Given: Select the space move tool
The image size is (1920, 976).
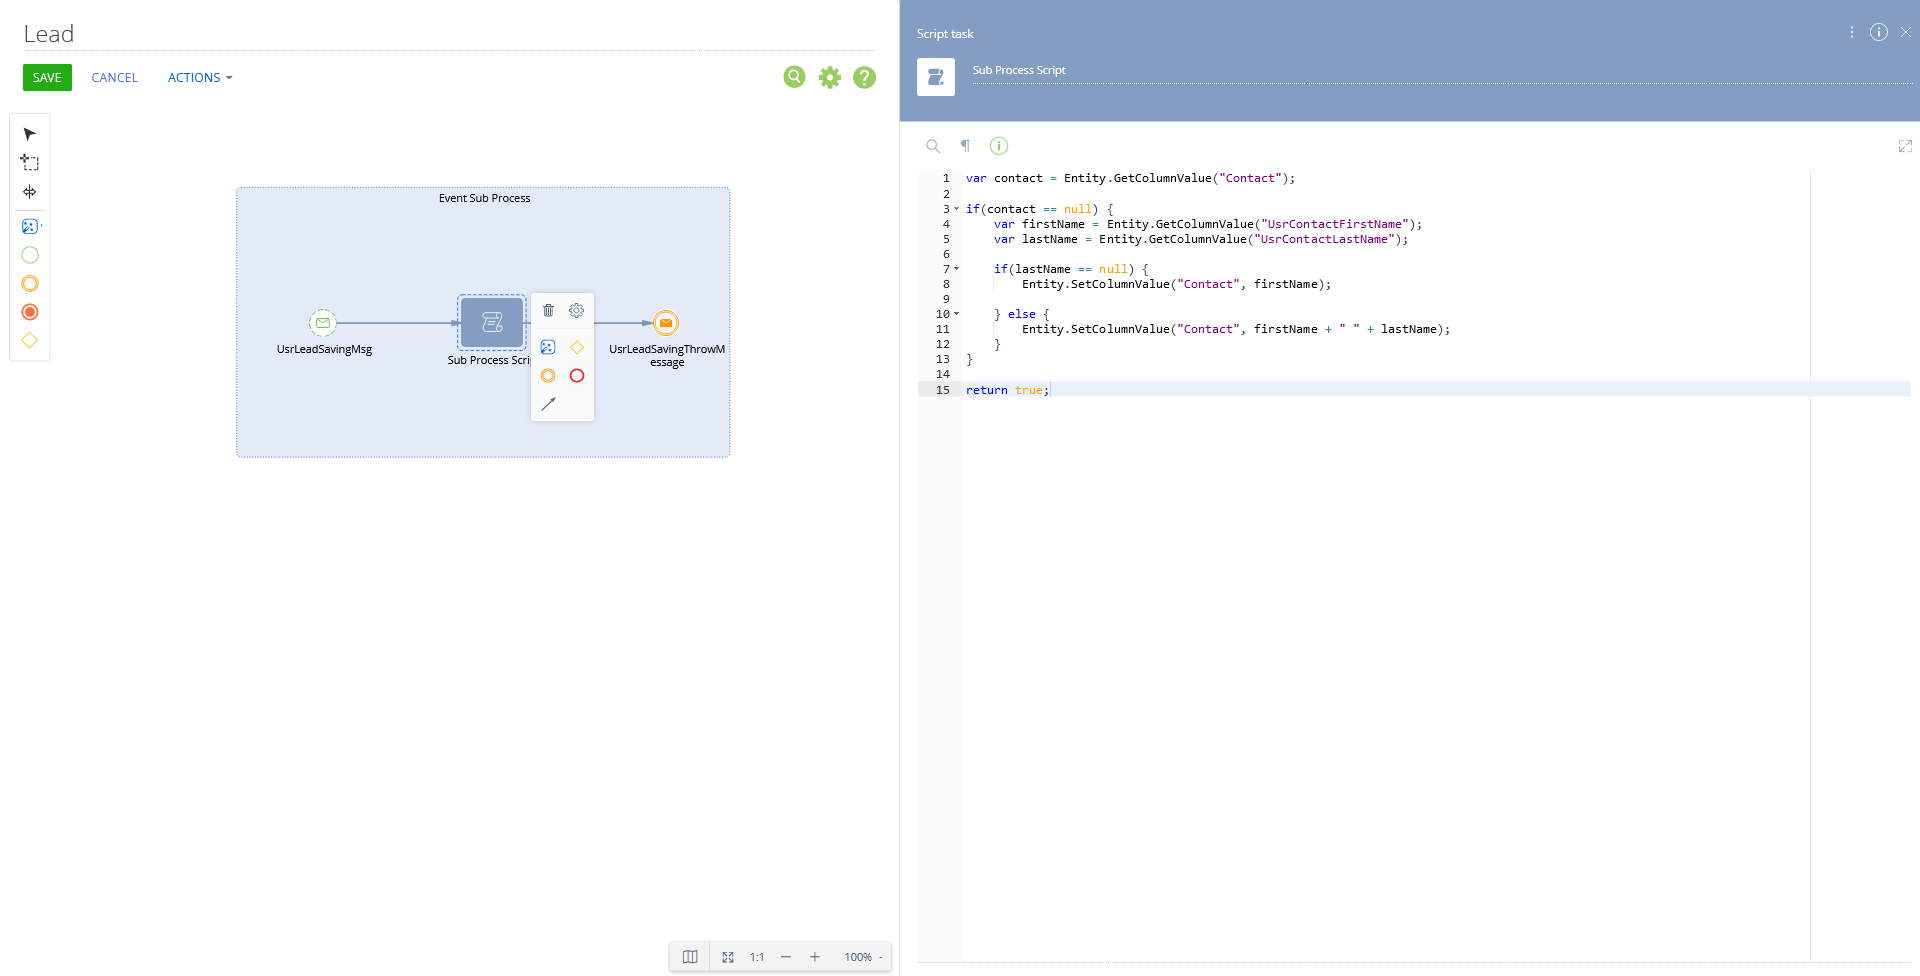Looking at the screenshot, I should pos(30,192).
